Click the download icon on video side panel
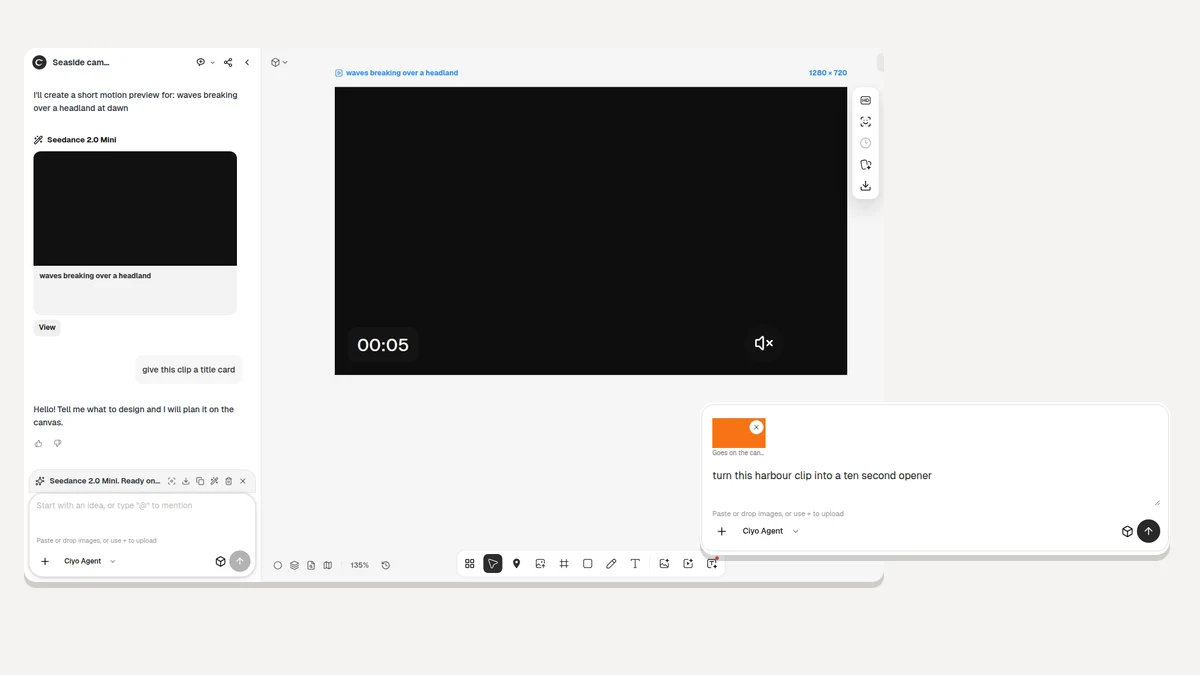 tap(866, 186)
